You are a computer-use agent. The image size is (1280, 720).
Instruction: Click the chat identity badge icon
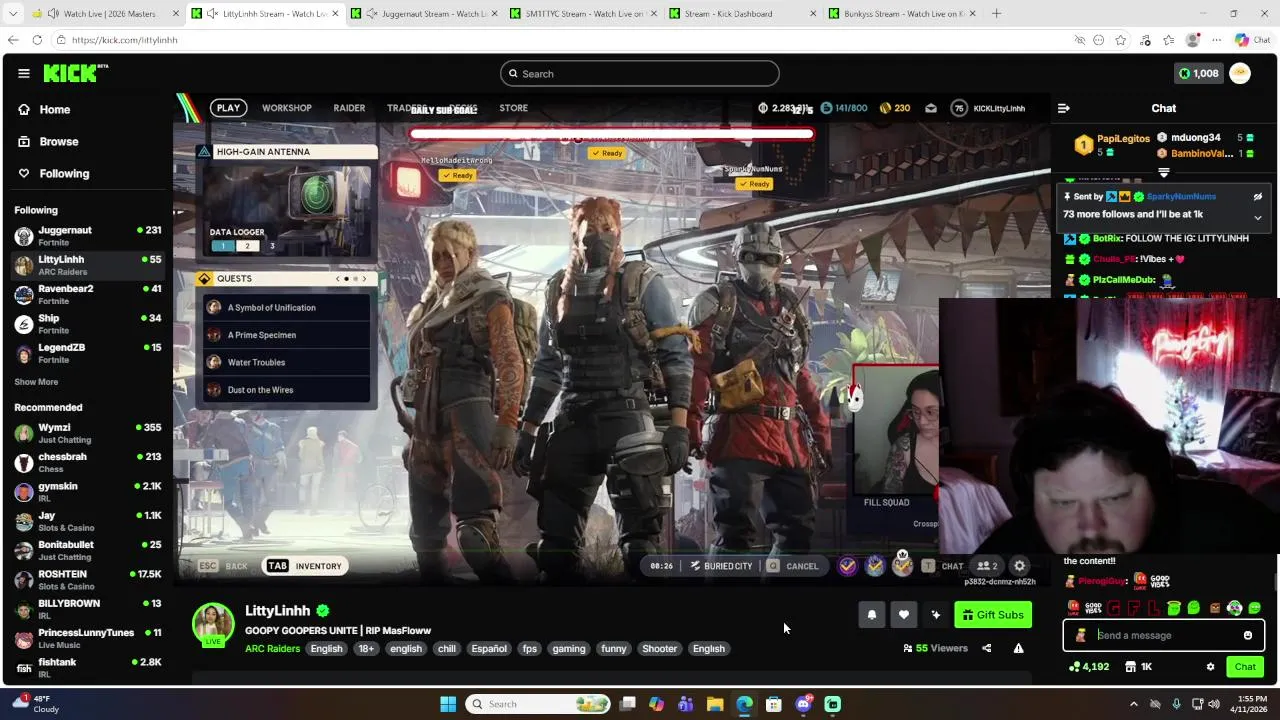[1080, 635]
